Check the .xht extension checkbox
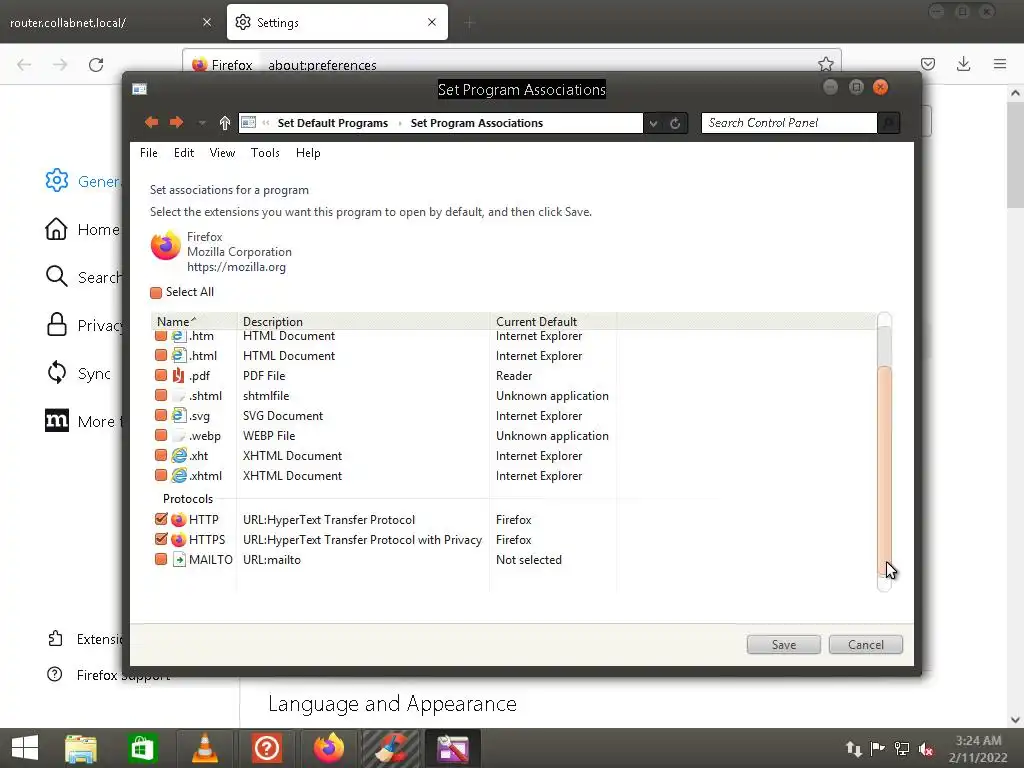The width and height of the screenshot is (1024, 768). pos(161,455)
